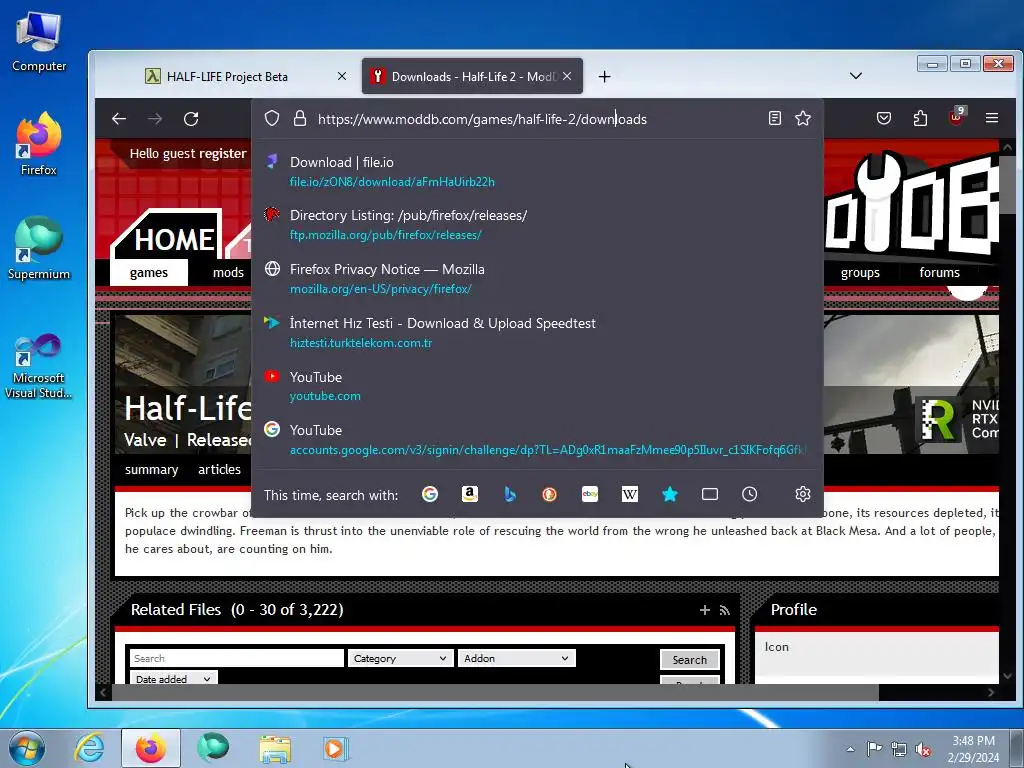This screenshot has width=1024, height=768.
Task: Search this time with Amazon icon
Action: coord(470,494)
